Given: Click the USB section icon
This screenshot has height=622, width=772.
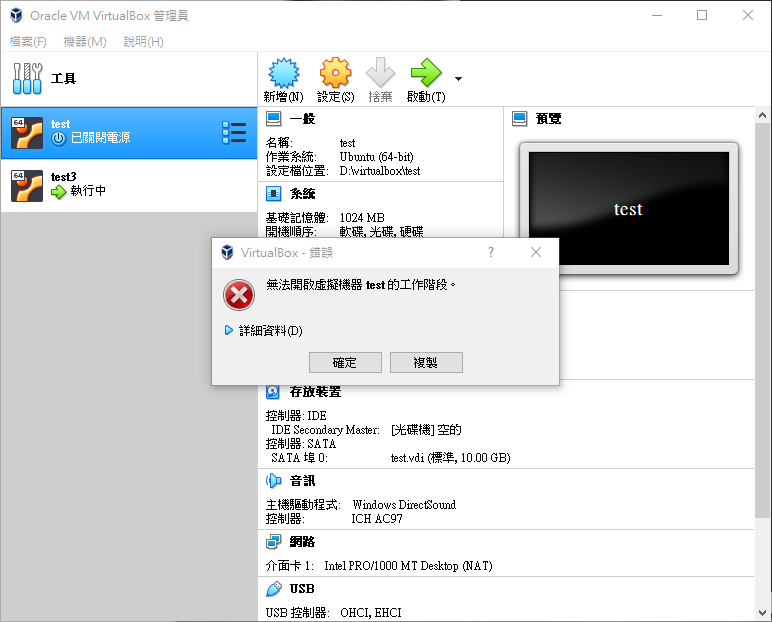Looking at the screenshot, I should [x=274, y=589].
